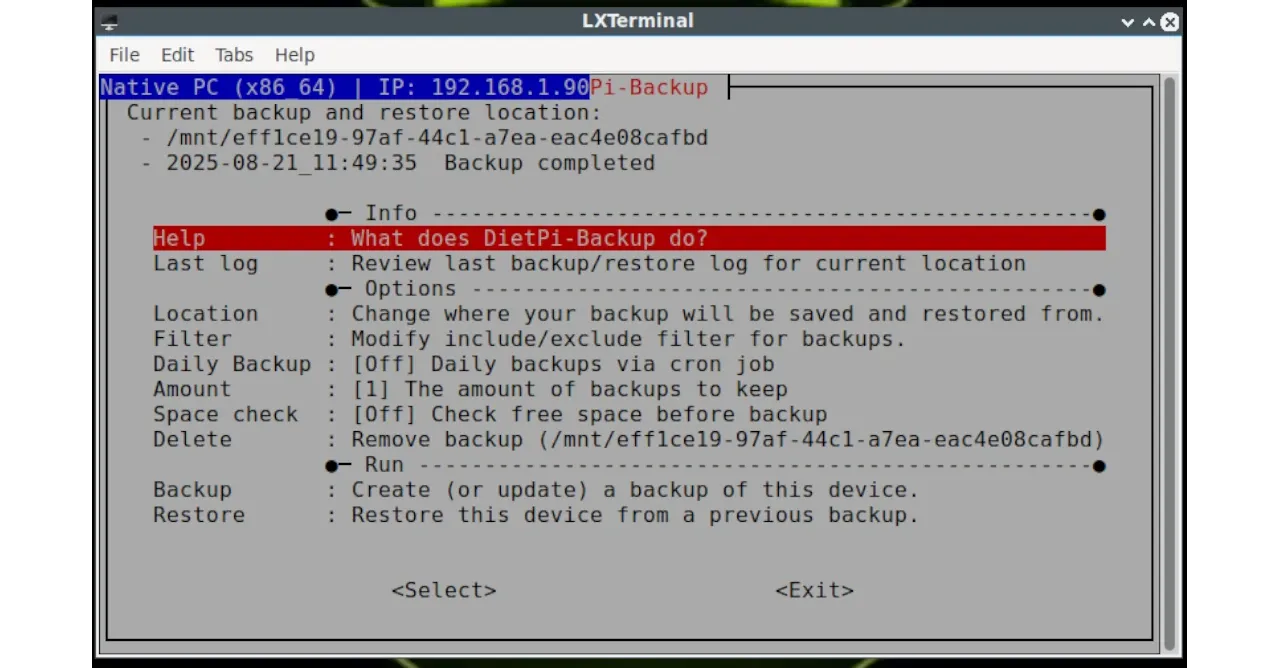Choose the Location option
Screen dimensions: 1280x668
(x=629, y=314)
